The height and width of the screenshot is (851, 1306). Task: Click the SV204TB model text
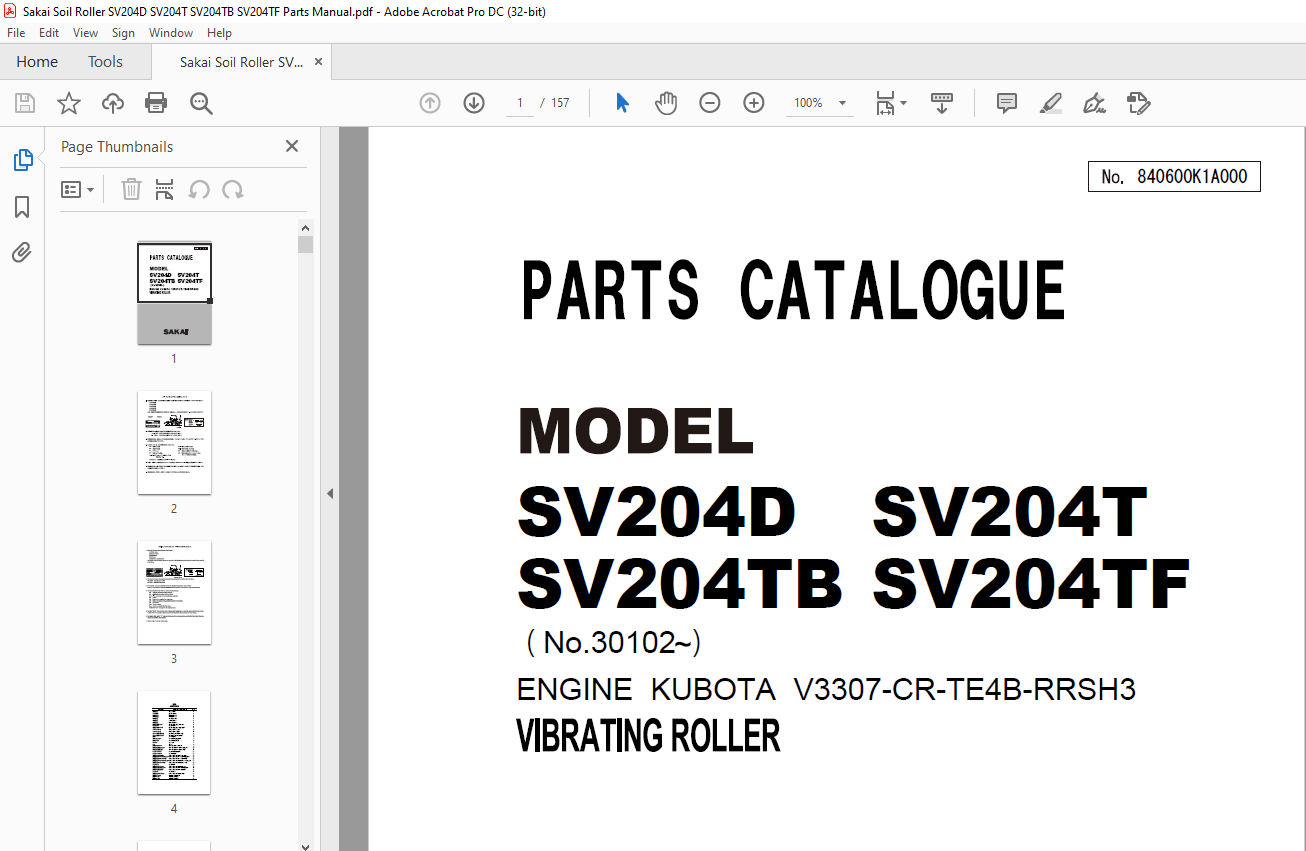pyautogui.click(x=680, y=584)
